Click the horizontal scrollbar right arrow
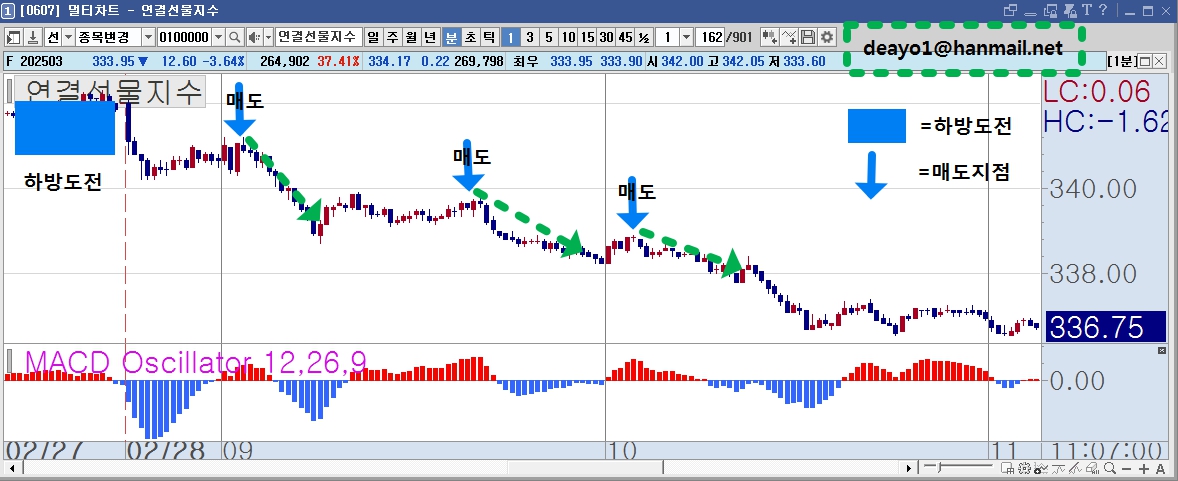The image size is (1178, 481). (x=909, y=468)
